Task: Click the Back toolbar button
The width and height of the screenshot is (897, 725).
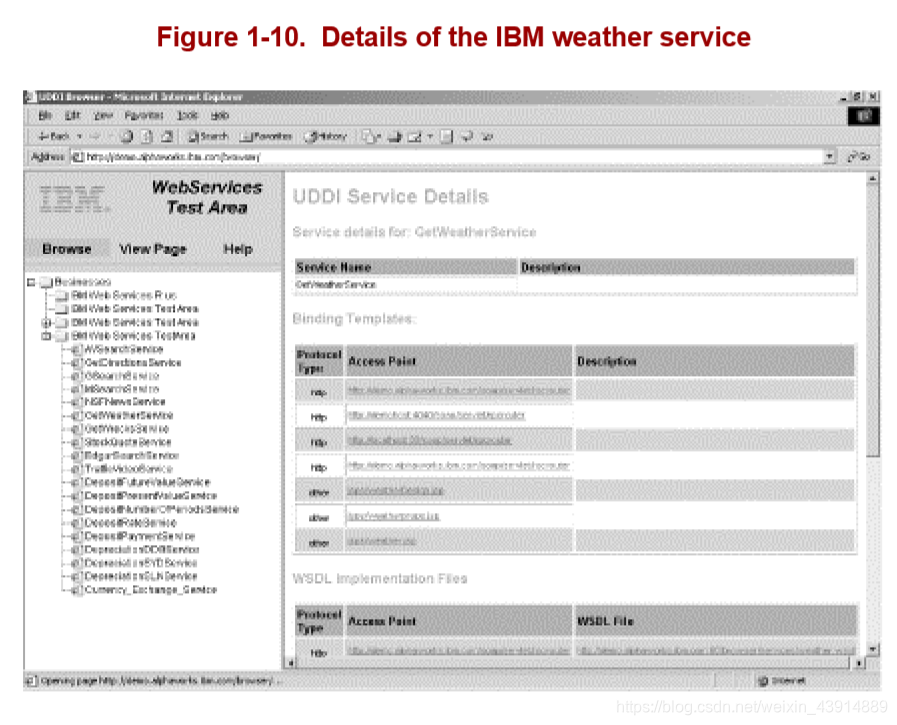Action: 54,136
